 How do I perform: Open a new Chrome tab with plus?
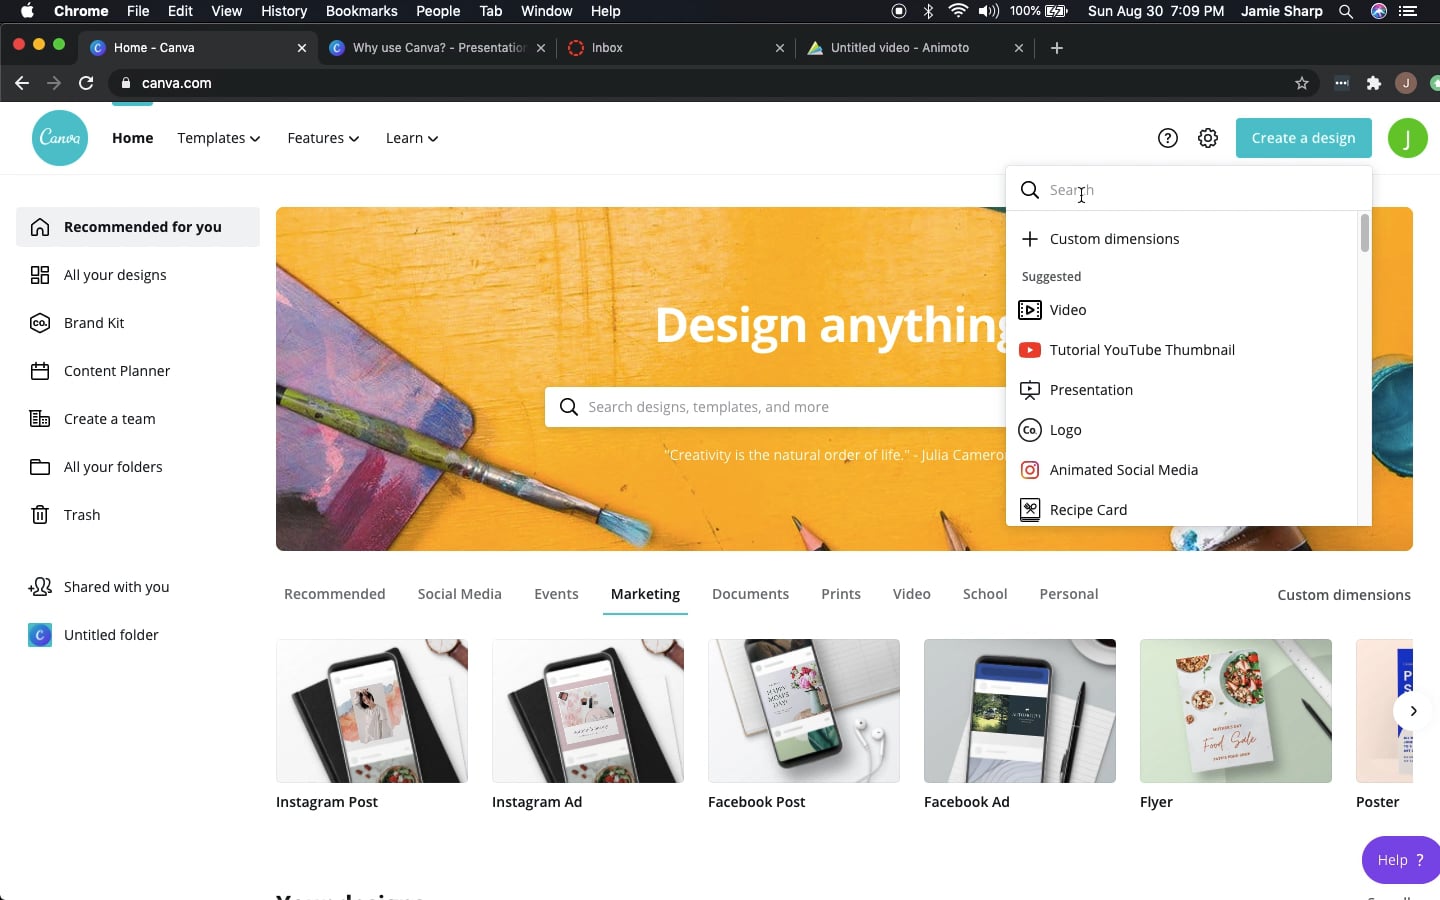(1057, 48)
